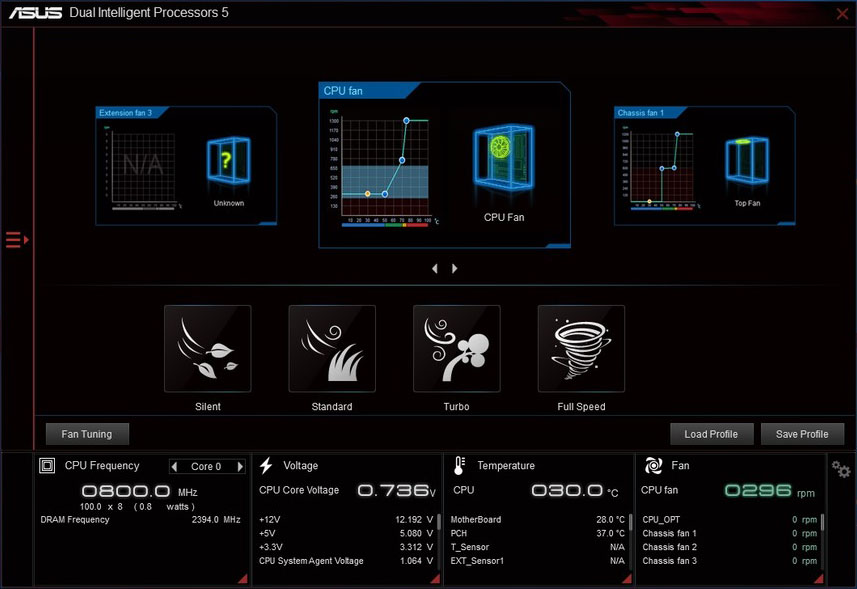The width and height of the screenshot is (857, 589).
Task: Click the Fan list scrollbar
Action: pyautogui.click(x=822, y=522)
